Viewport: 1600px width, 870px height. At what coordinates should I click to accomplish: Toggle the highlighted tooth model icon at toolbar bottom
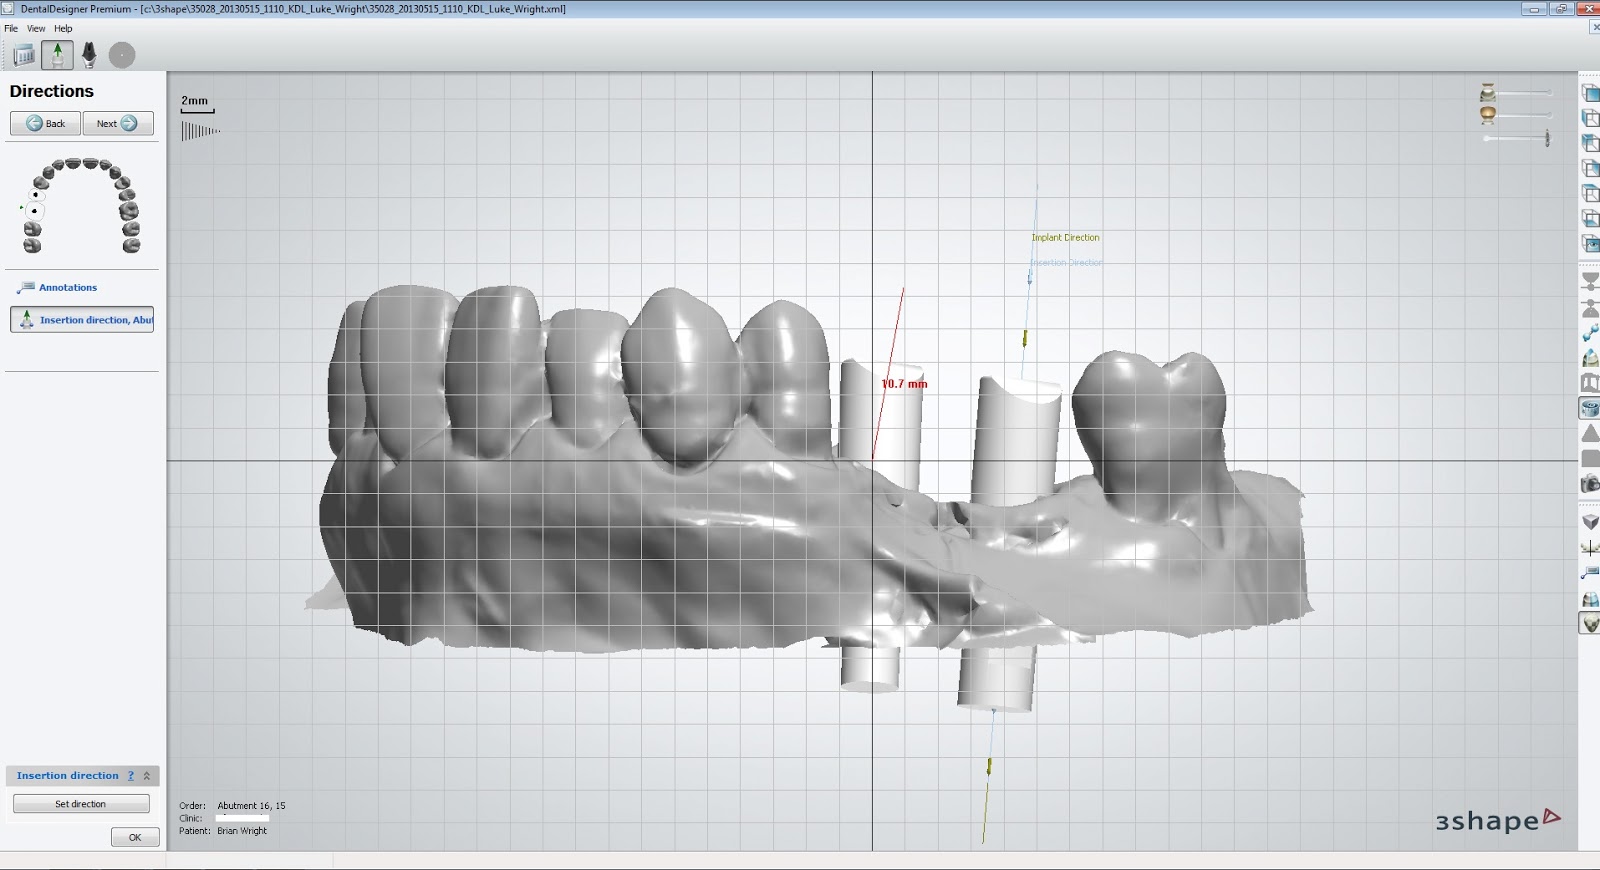pos(1590,624)
